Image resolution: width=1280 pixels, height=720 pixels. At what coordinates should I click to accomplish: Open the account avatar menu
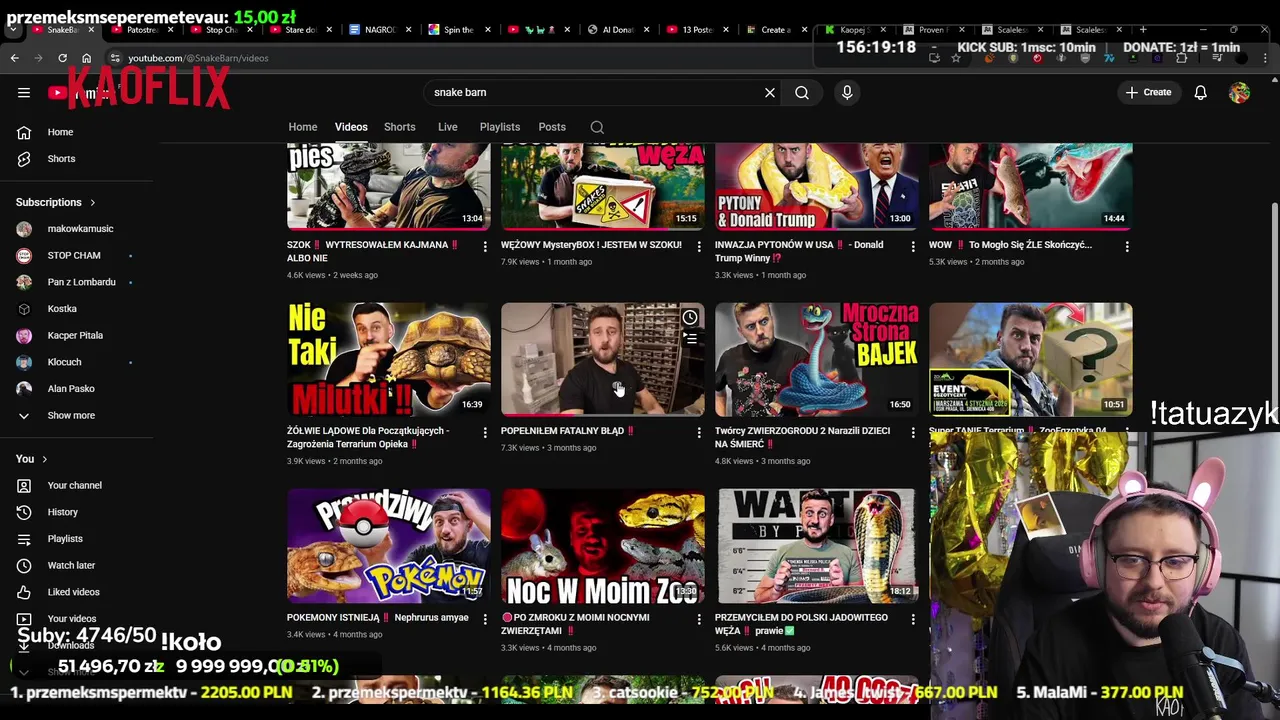tap(1239, 92)
